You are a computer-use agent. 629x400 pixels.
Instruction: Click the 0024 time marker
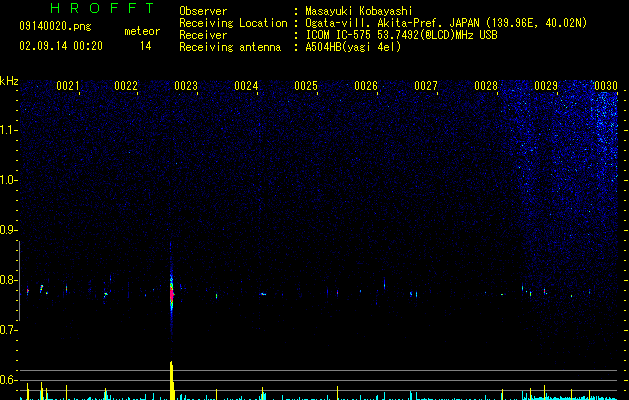click(x=246, y=86)
